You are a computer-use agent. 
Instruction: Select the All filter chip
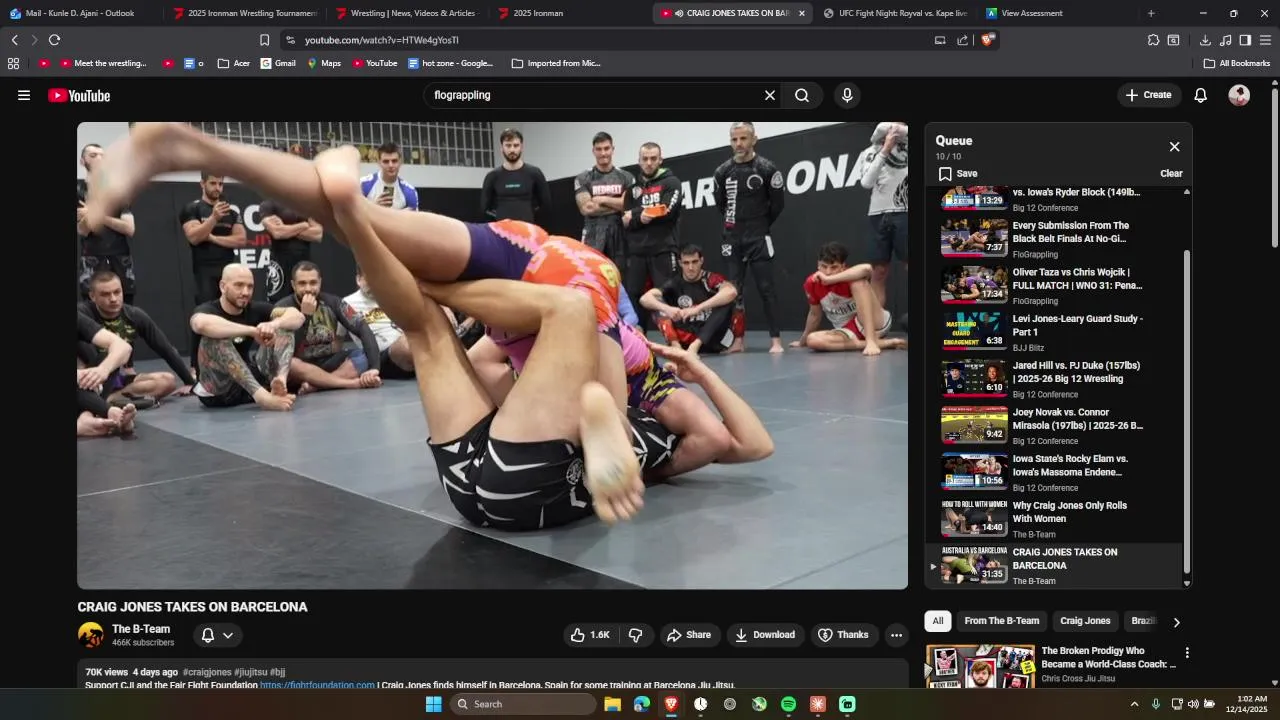click(x=938, y=621)
